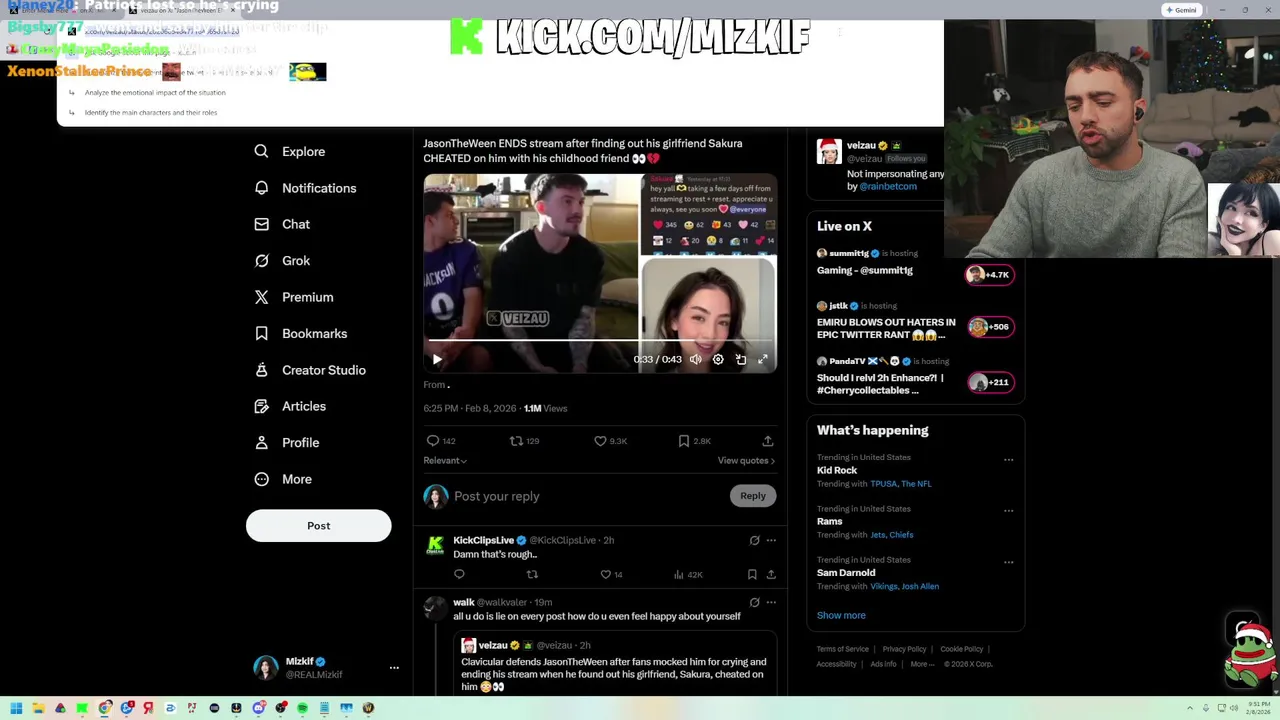Open Rams trending topic
This screenshot has width=1280, height=720.
(x=830, y=521)
